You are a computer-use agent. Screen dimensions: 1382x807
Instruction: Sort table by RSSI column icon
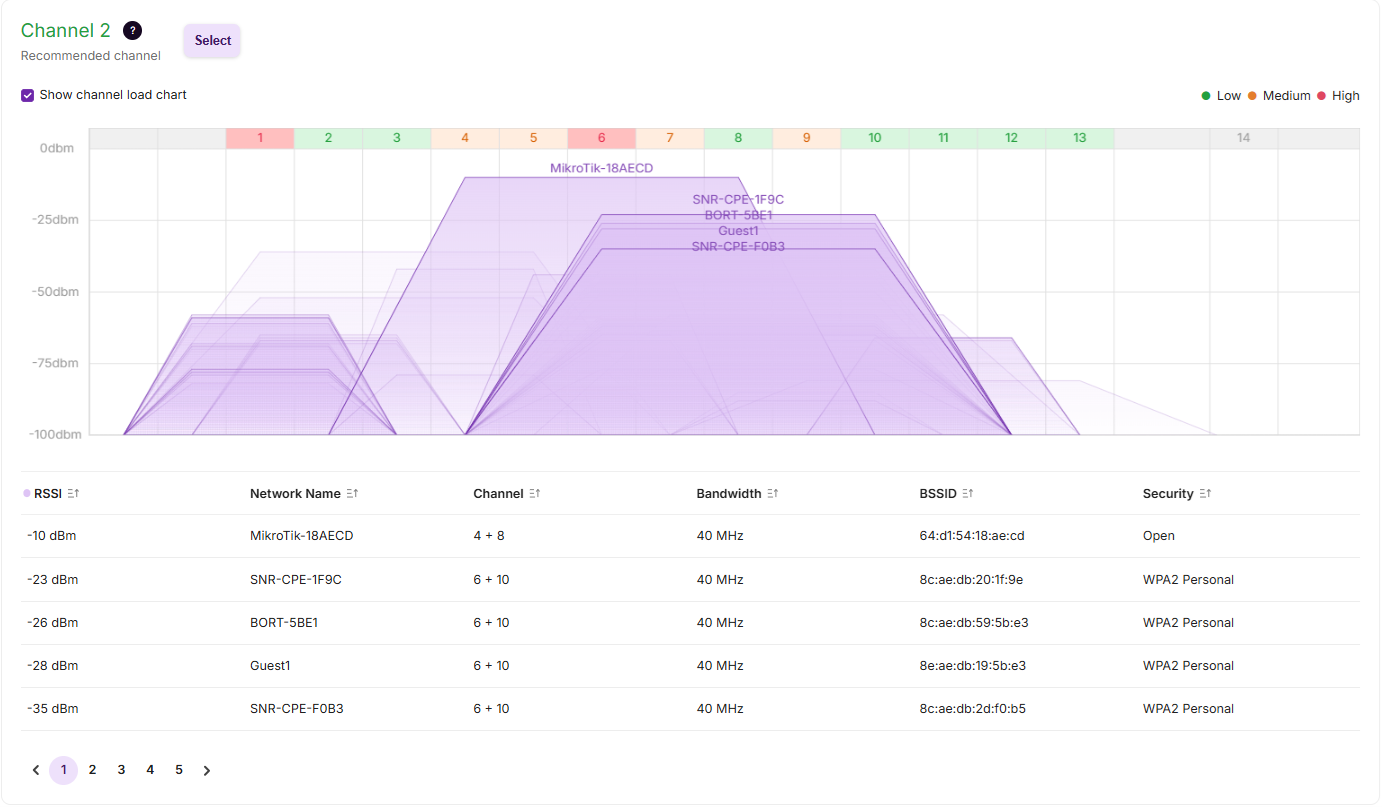tap(73, 494)
